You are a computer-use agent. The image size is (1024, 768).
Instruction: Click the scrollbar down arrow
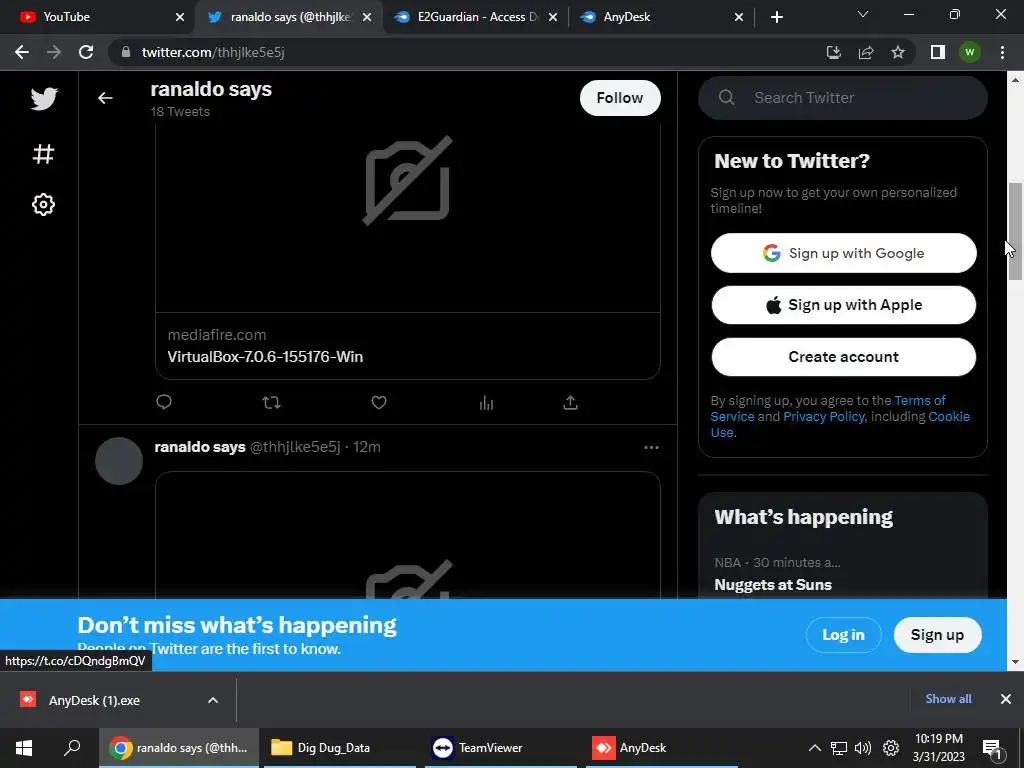click(x=1015, y=662)
